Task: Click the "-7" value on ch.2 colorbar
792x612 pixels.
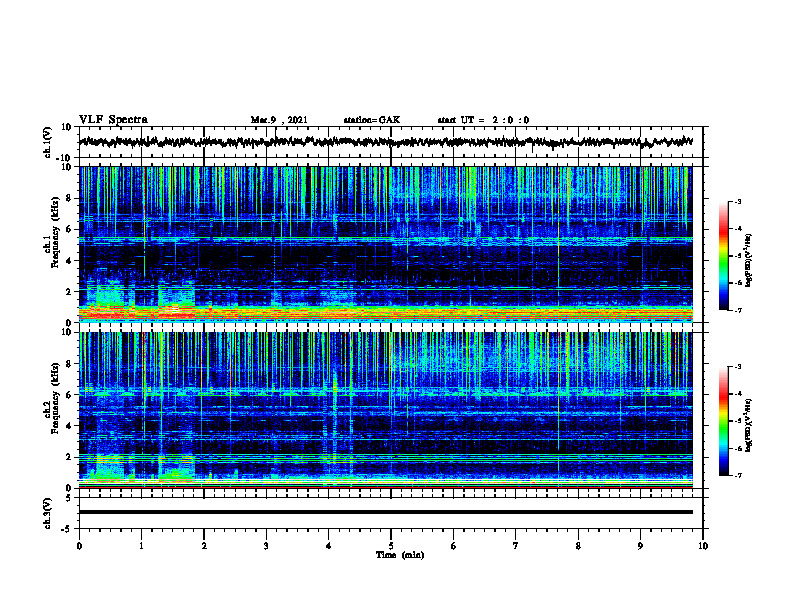Action: coord(738,476)
